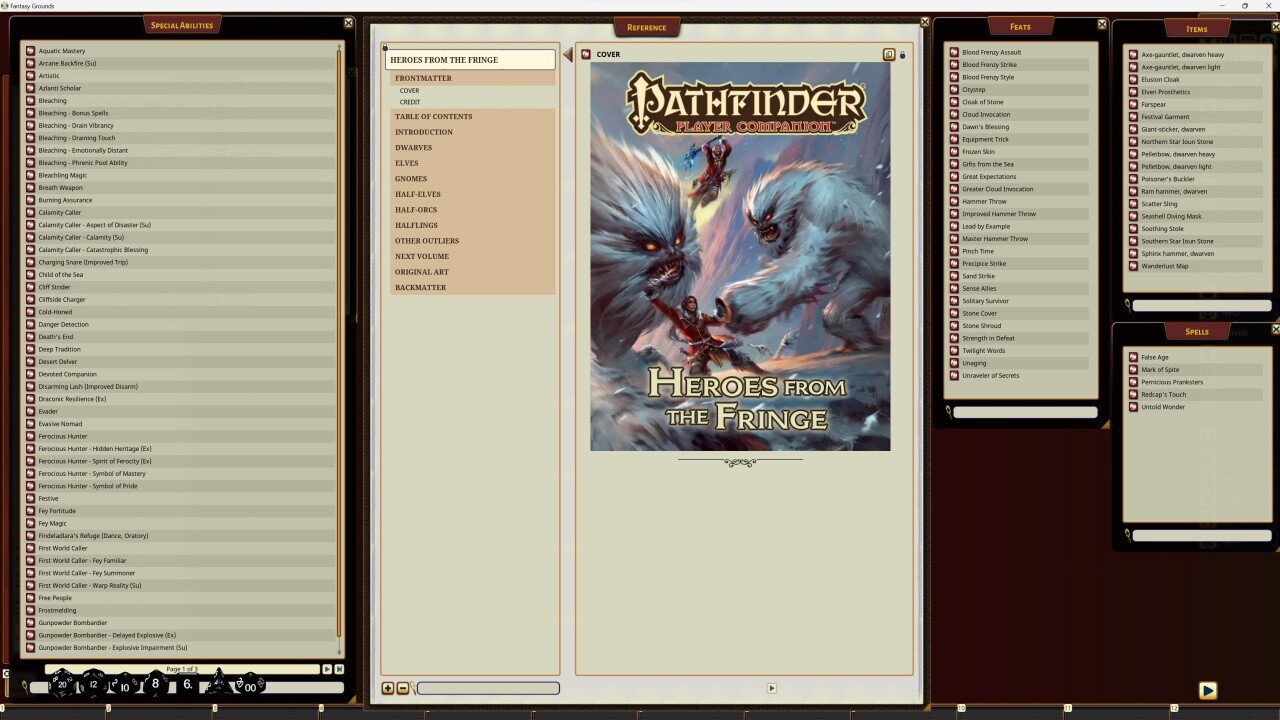This screenshot has height=720, width=1280.
Task: Click the d12 die
Action: click(94, 684)
